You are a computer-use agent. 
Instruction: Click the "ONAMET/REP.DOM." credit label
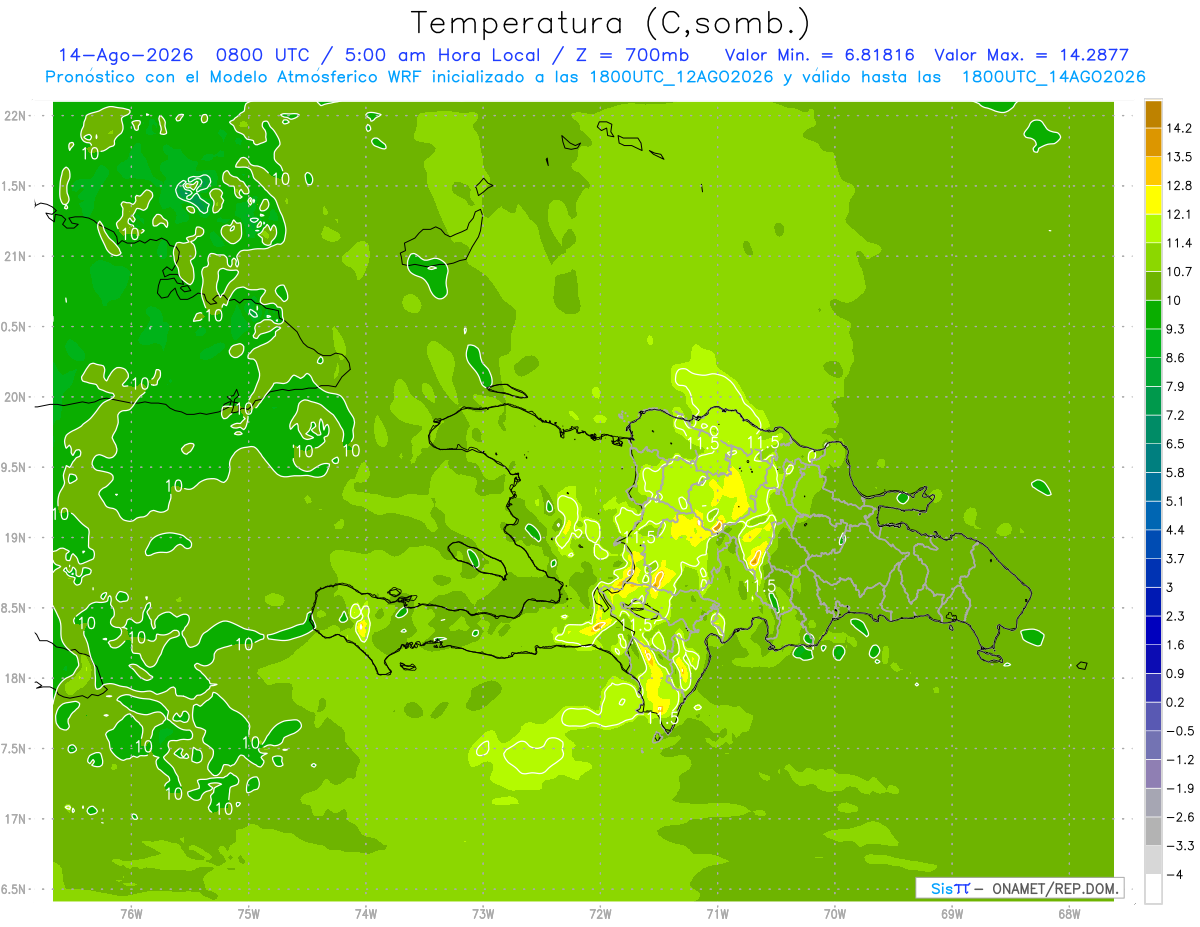(1054, 888)
